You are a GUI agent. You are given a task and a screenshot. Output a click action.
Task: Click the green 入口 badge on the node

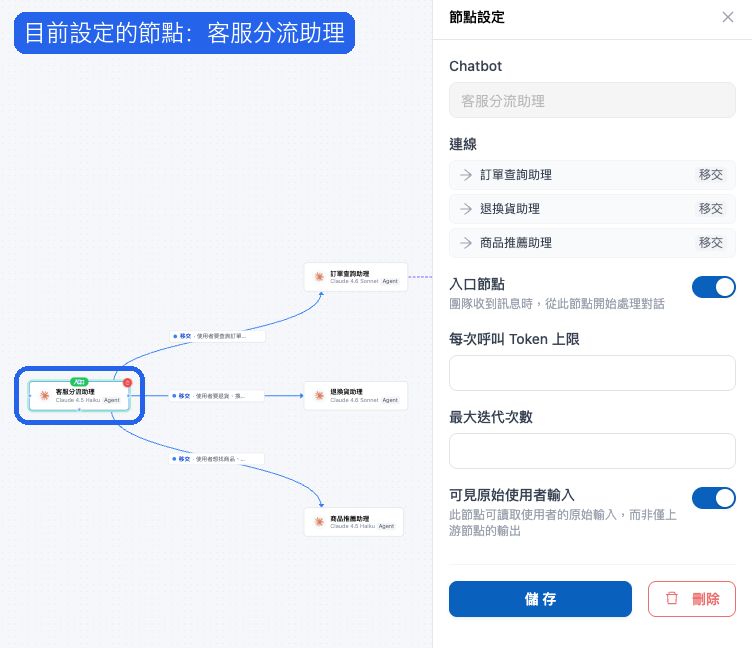click(x=79, y=382)
